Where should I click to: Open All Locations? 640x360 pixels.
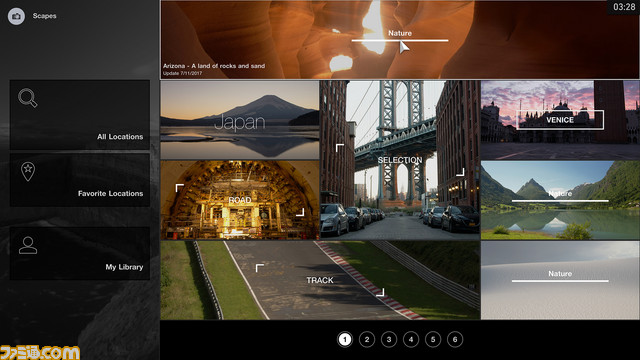tap(80, 115)
